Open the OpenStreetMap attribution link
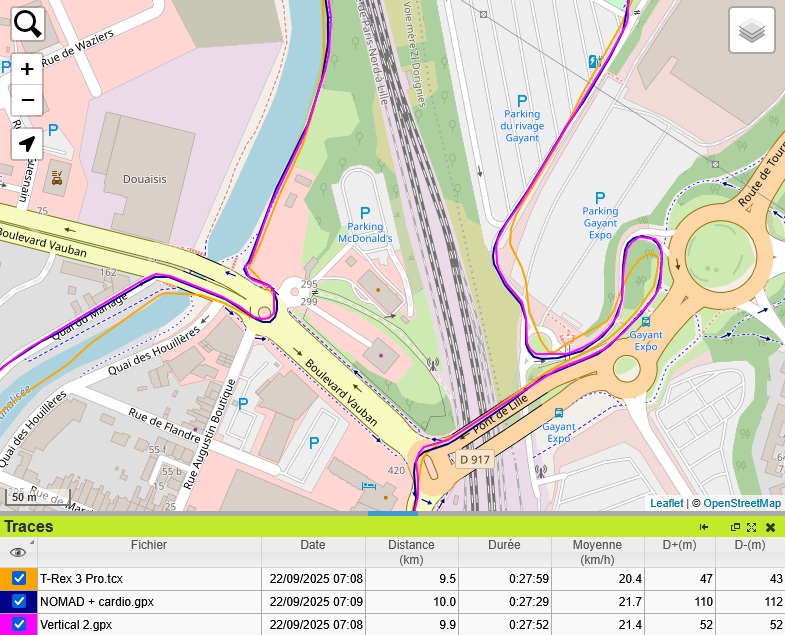The image size is (785, 635). [741, 503]
